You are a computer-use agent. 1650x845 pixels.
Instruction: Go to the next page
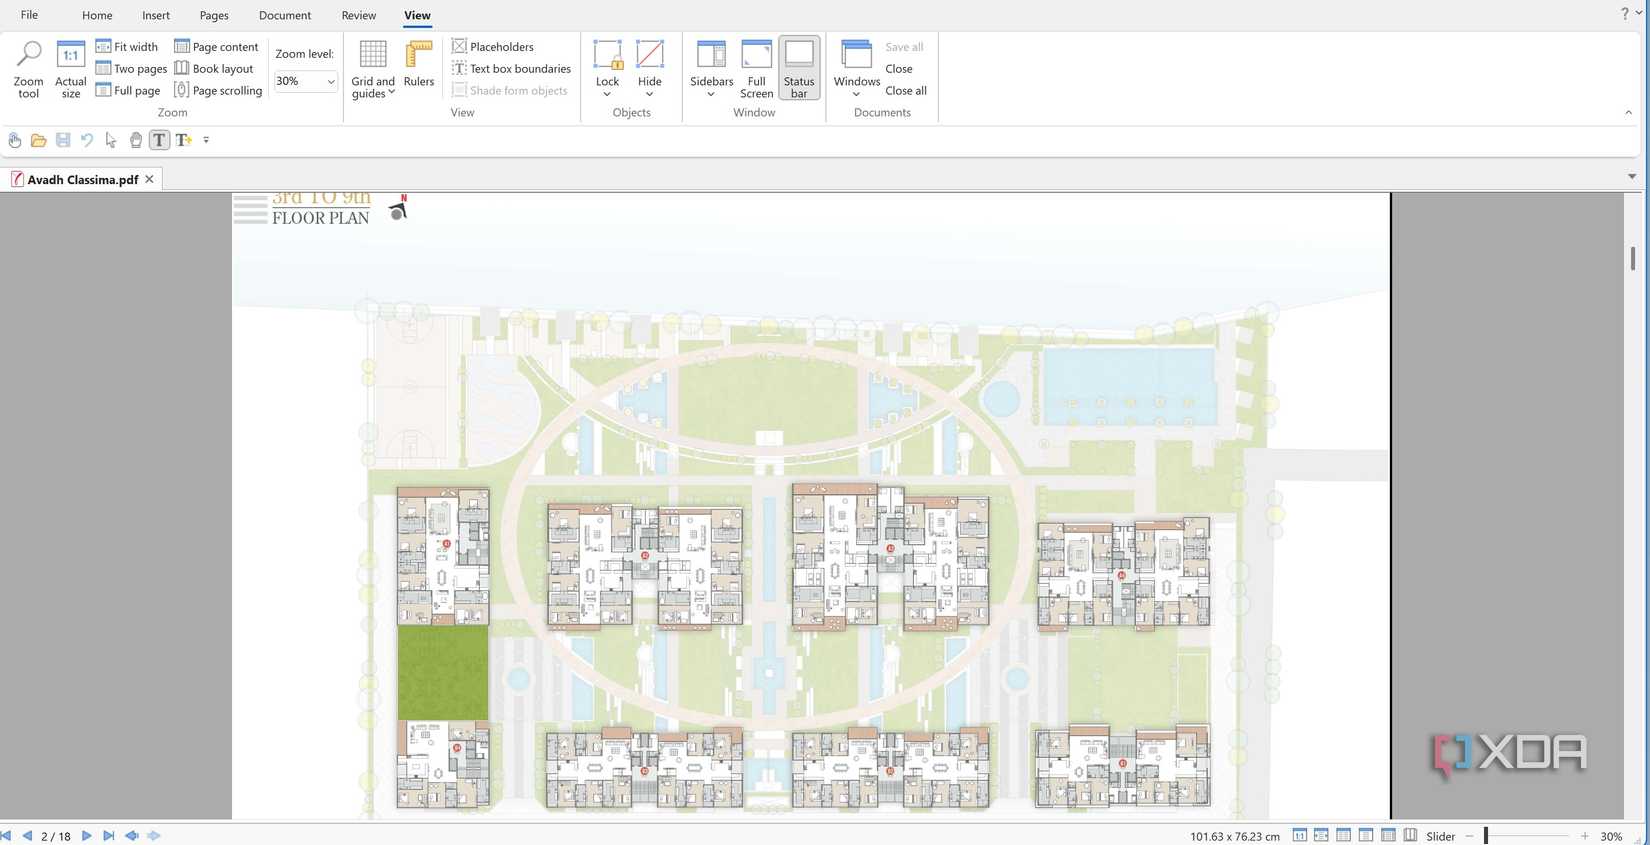pyautogui.click(x=87, y=836)
